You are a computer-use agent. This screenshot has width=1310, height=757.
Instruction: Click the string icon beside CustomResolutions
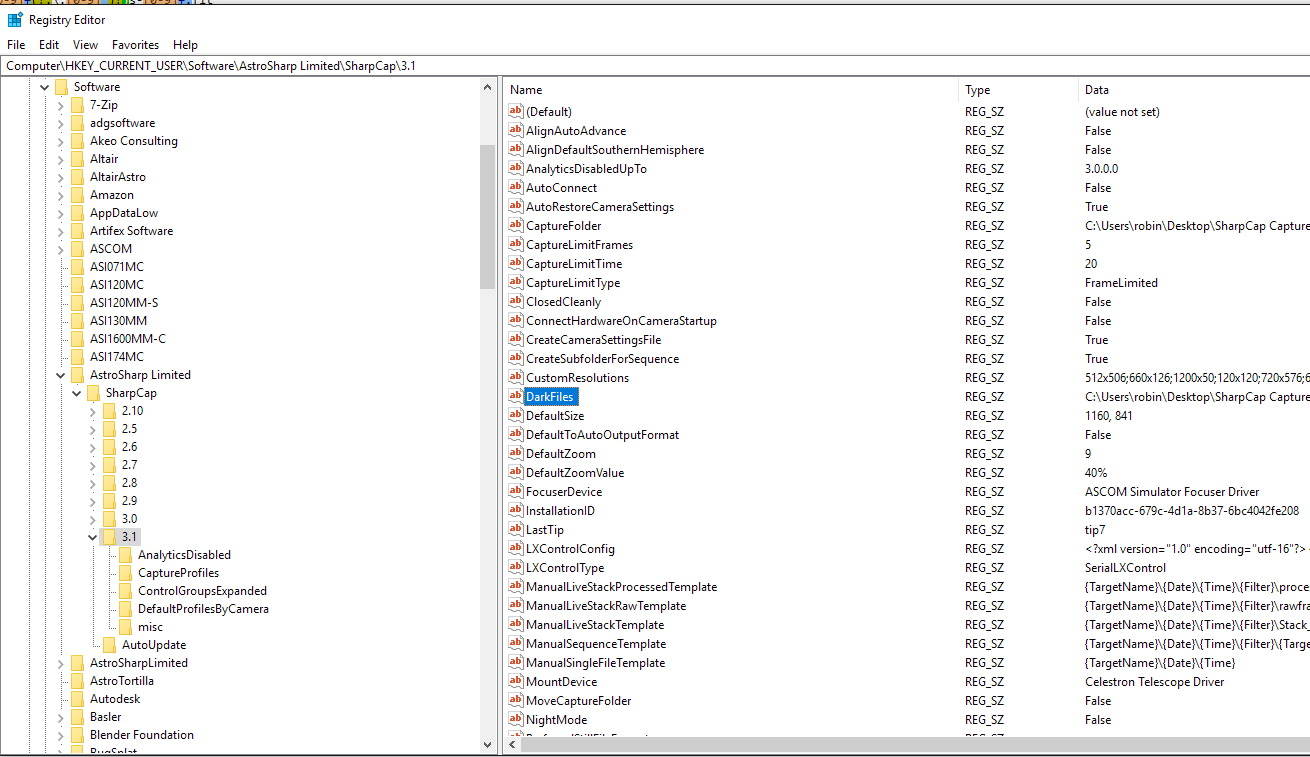point(516,378)
